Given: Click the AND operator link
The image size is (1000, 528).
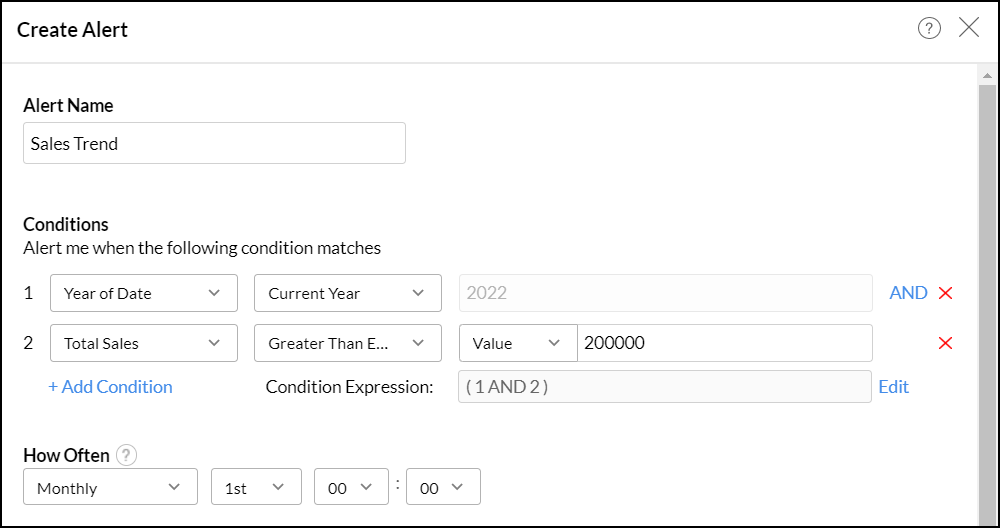Looking at the screenshot, I should 908,293.
